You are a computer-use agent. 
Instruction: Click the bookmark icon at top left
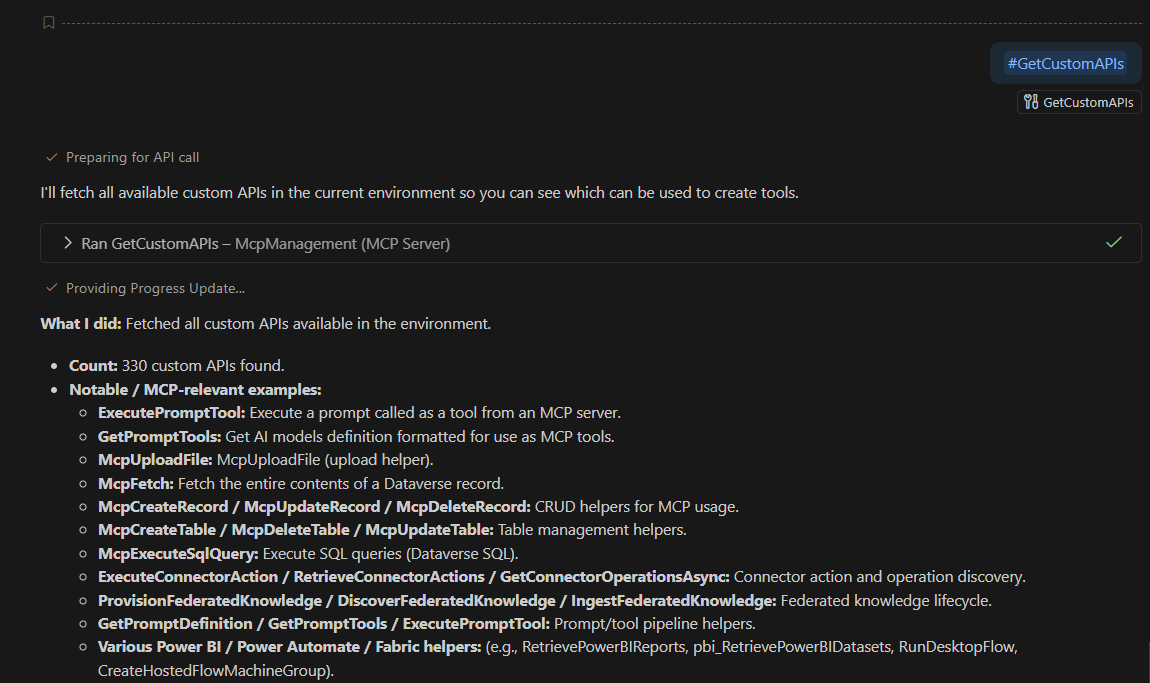[x=49, y=23]
